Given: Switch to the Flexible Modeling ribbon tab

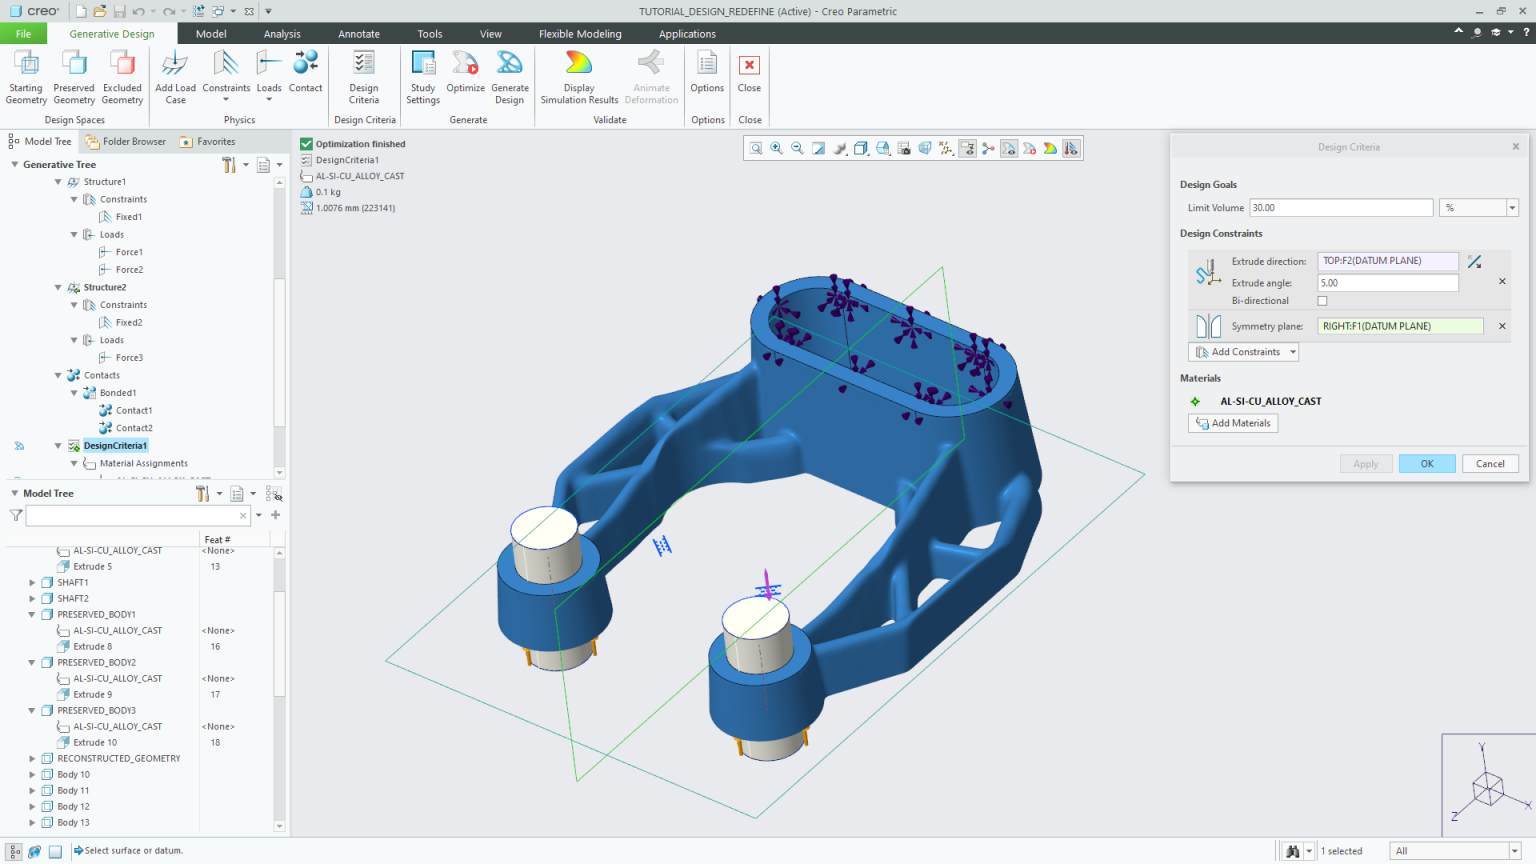Looking at the screenshot, I should [x=580, y=33].
